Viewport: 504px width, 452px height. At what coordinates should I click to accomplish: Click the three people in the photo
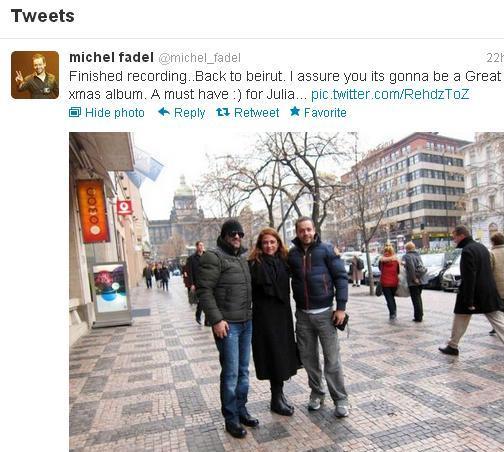pos(273,325)
